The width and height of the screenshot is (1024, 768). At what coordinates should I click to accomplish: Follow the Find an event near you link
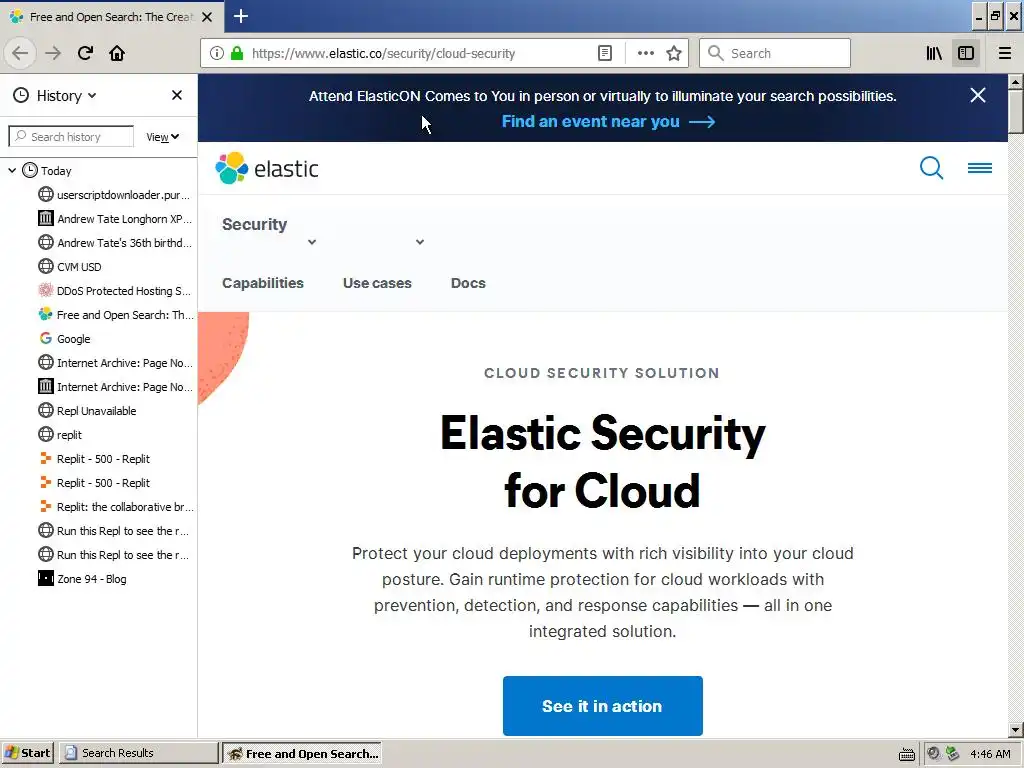click(608, 121)
